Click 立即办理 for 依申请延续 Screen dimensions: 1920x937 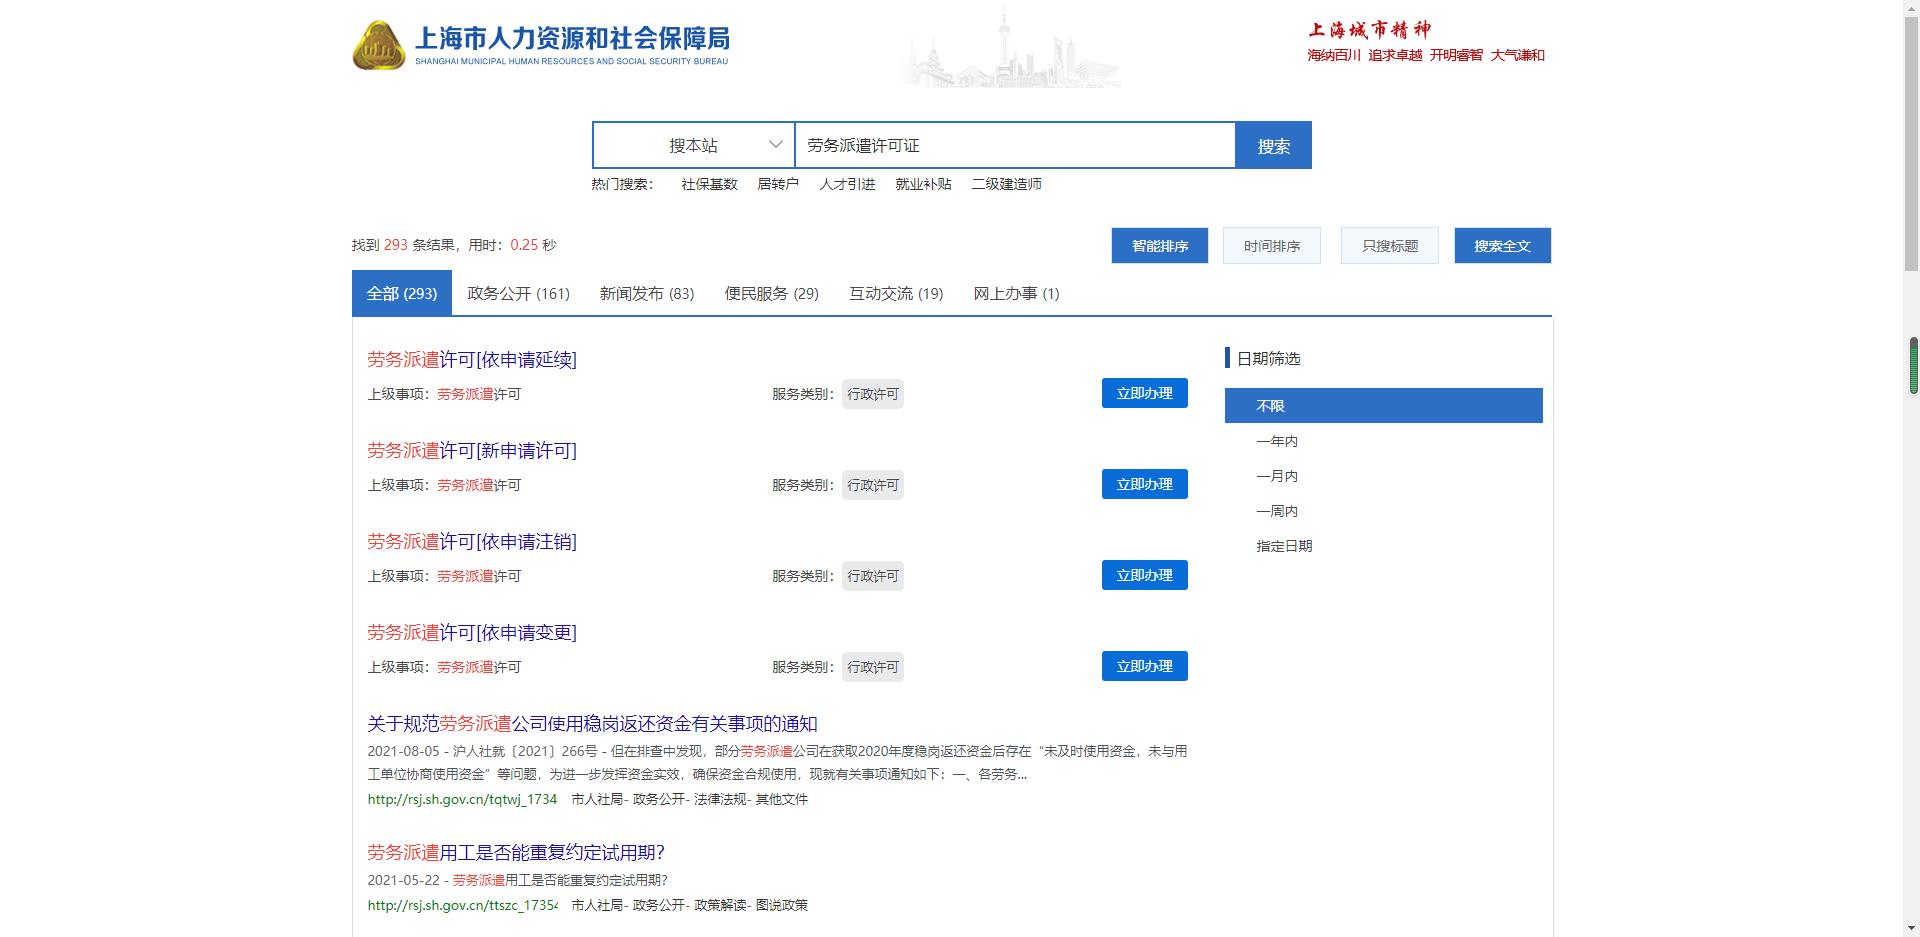[1145, 393]
